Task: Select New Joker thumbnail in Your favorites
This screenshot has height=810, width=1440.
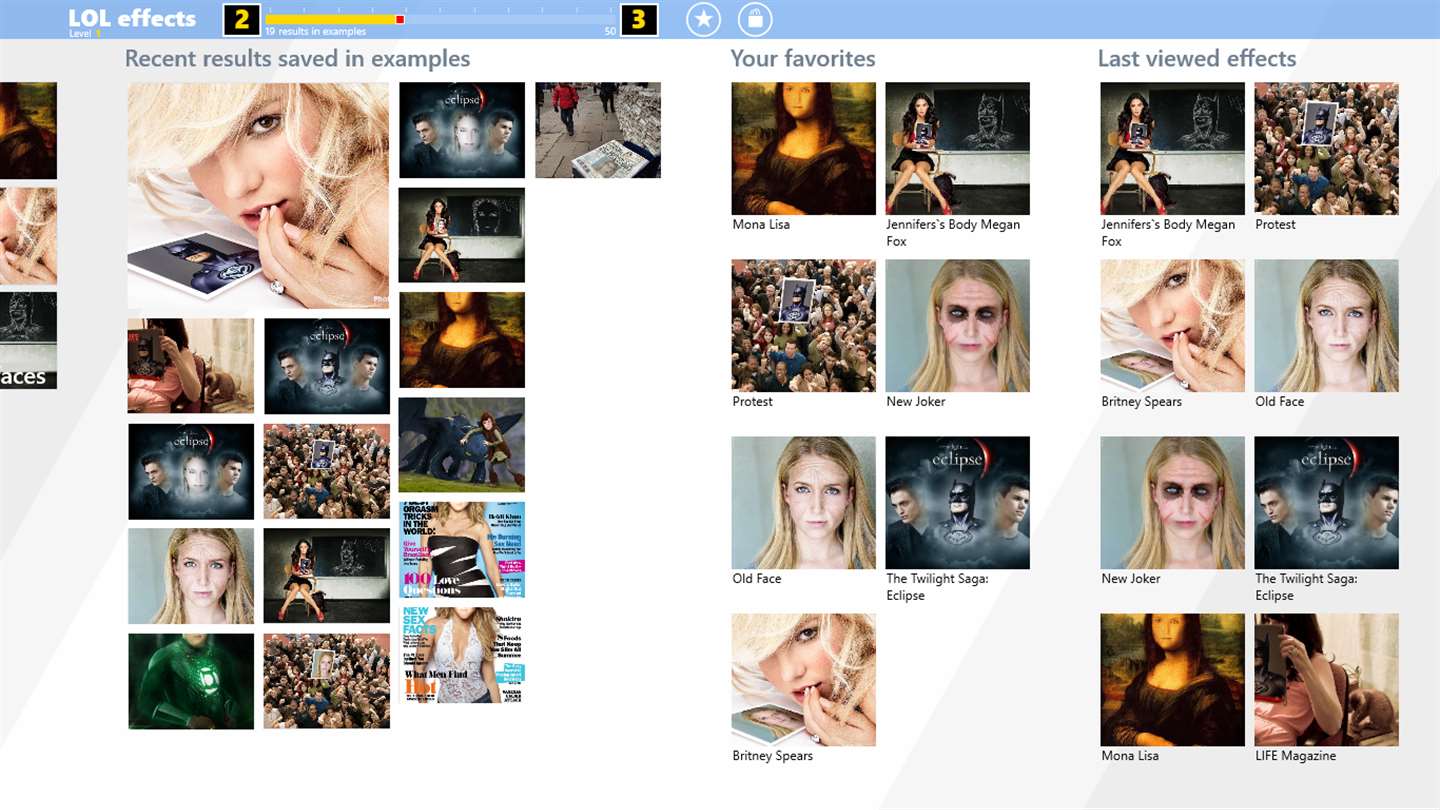Action: pyautogui.click(x=958, y=326)
